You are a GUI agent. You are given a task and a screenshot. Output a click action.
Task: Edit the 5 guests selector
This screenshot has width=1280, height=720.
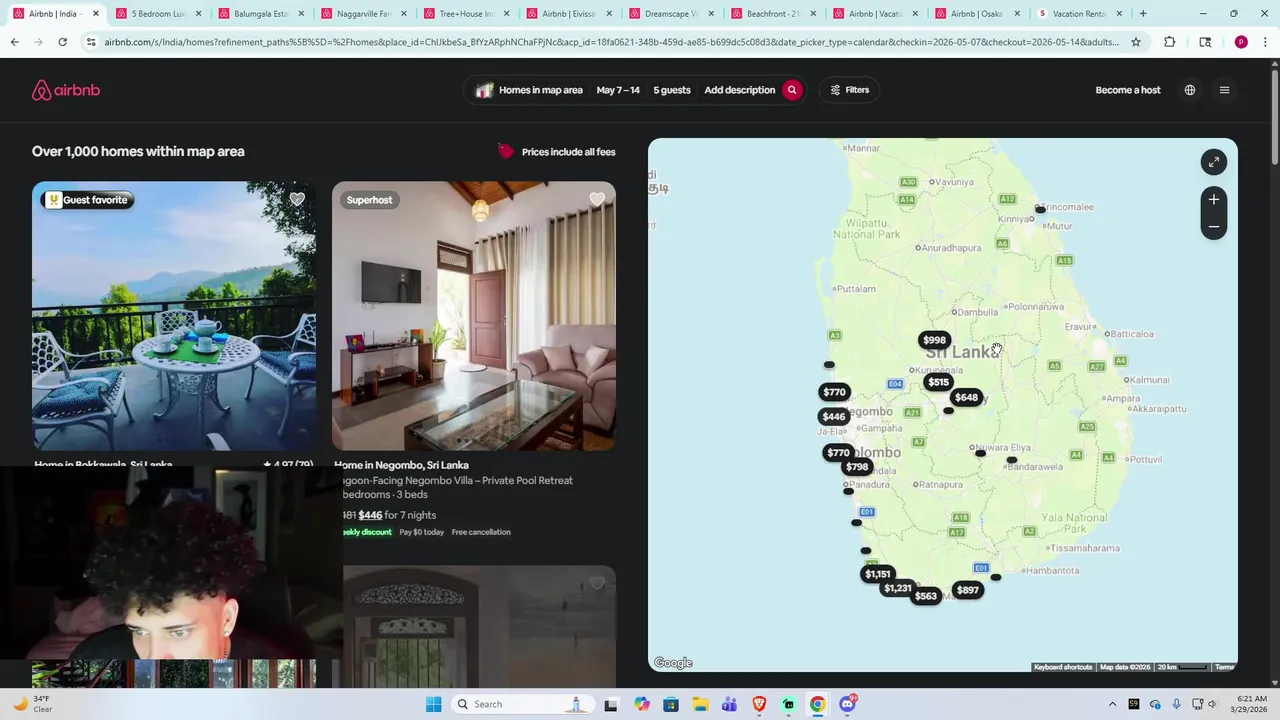click(672, 90)
